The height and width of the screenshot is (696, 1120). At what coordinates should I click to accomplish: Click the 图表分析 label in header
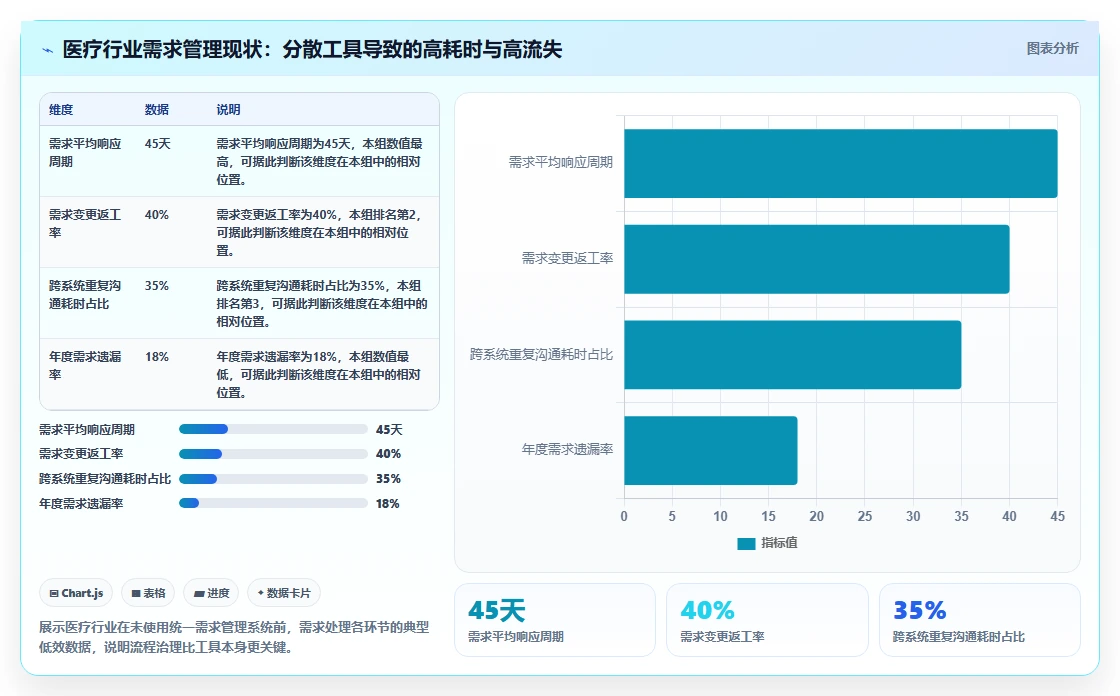click(1052, 49)
